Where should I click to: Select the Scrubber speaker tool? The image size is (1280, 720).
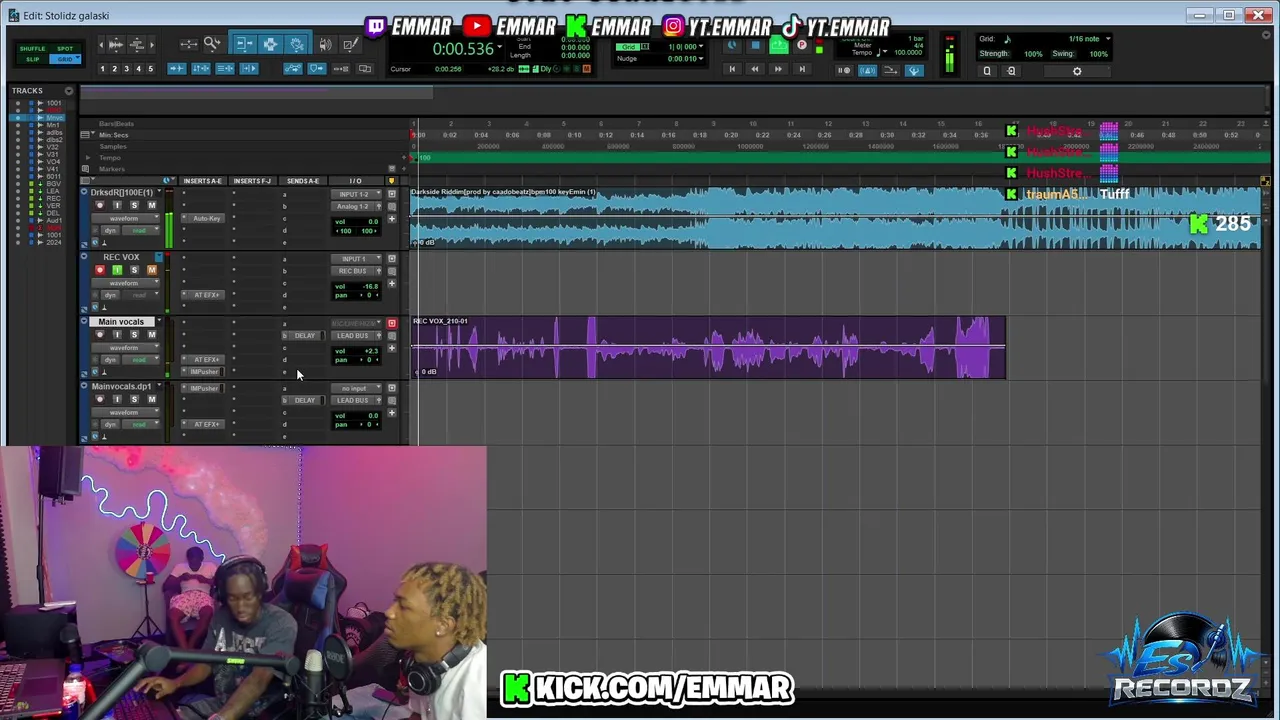pos(326,44)
